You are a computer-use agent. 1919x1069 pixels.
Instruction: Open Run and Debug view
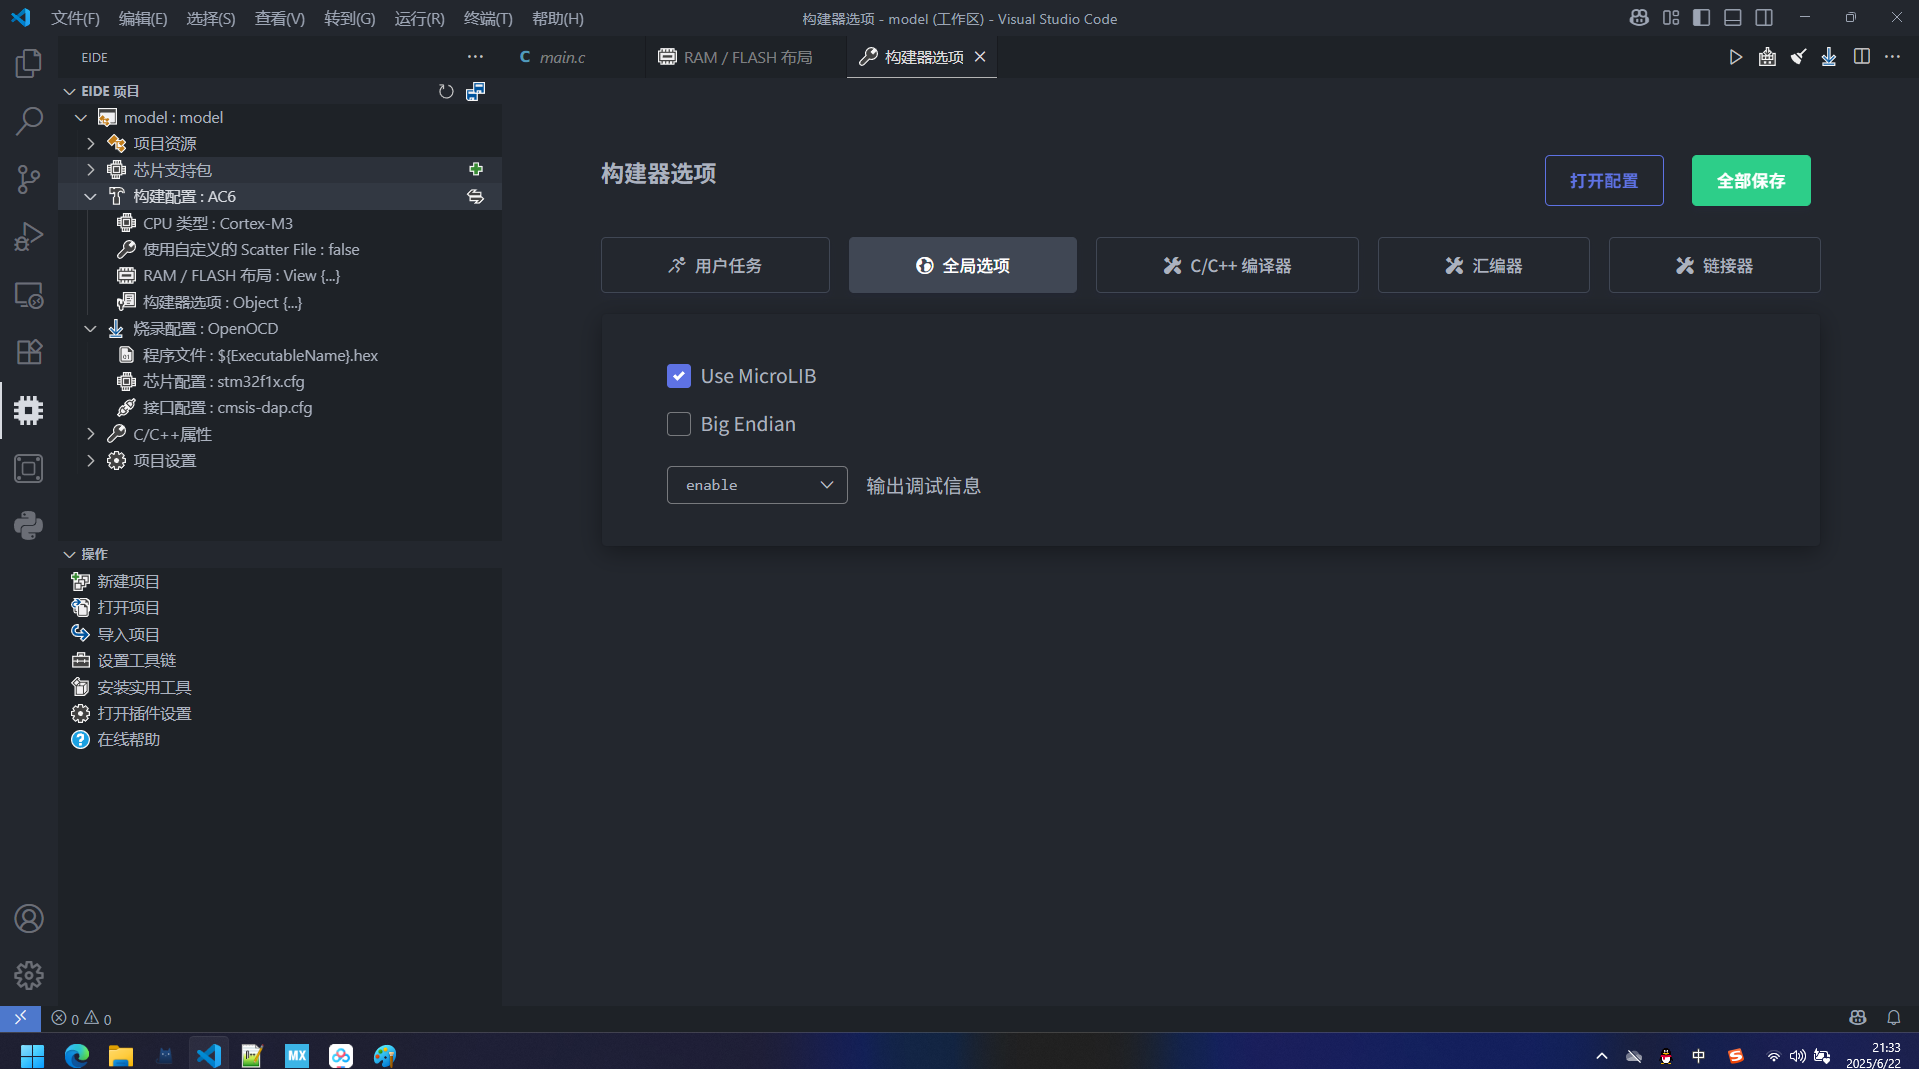pyautogui.click(x=28, y=237)
